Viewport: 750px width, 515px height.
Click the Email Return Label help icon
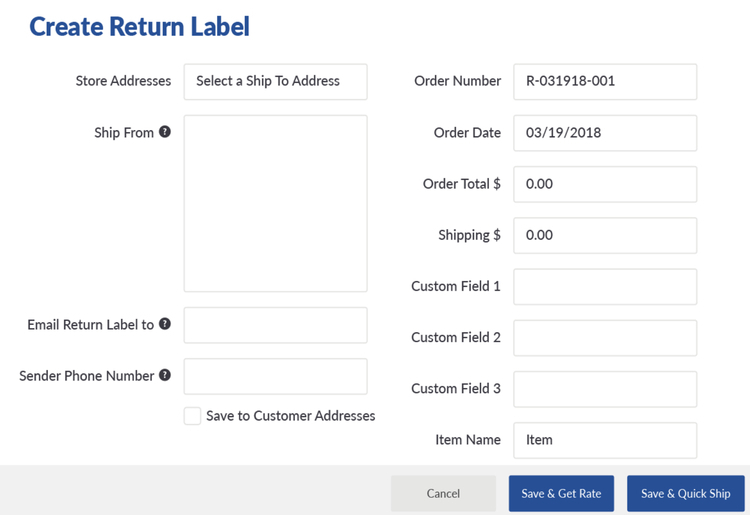click(165, 324)
